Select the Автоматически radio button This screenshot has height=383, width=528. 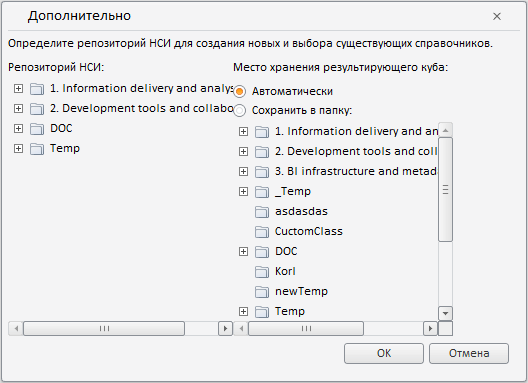(239, 91)
